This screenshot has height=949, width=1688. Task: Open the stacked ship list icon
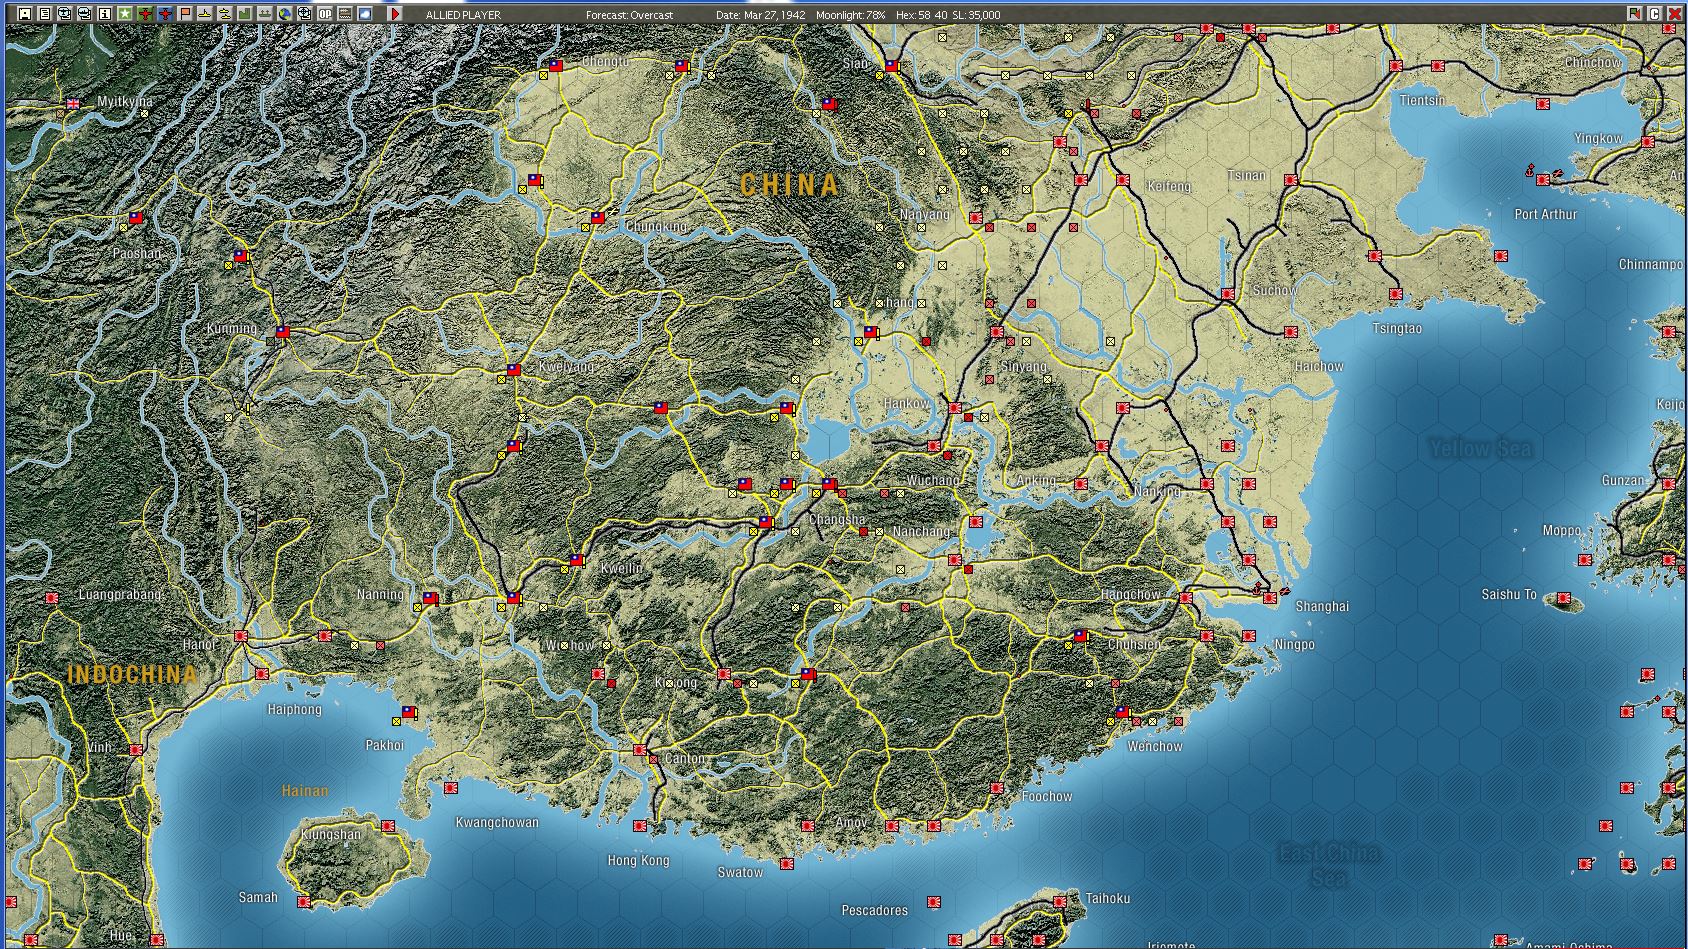(85, 14)
